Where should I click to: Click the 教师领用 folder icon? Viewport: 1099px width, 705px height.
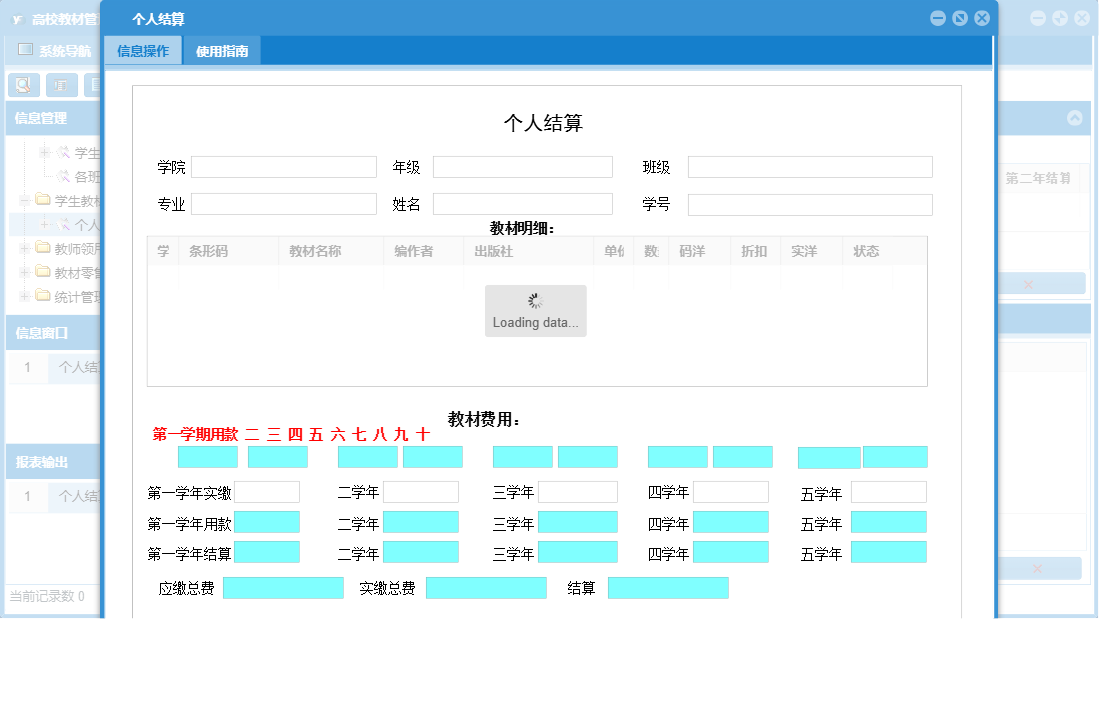click(x=43, y=248)
